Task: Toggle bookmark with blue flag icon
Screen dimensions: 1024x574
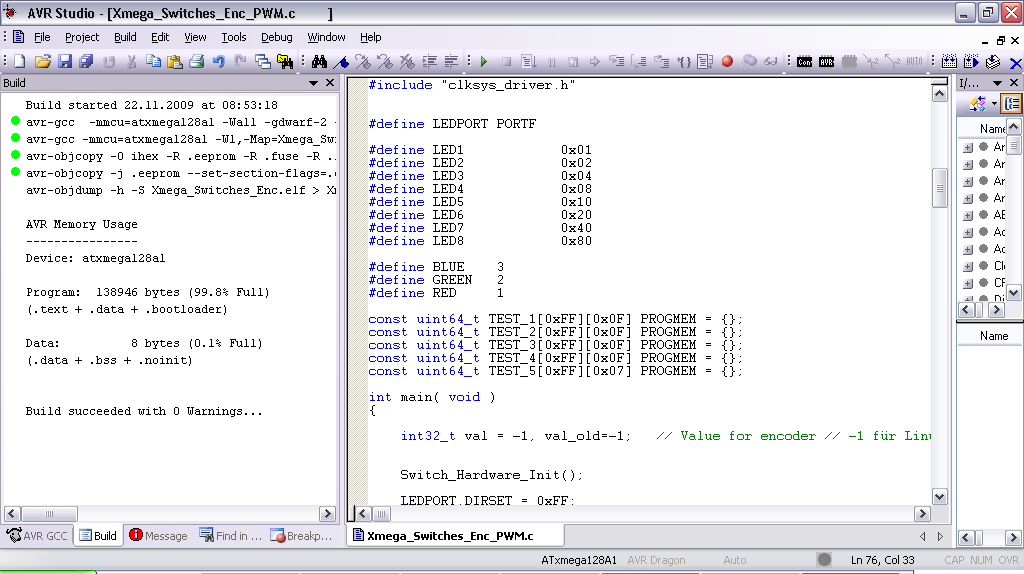Action: click(341, 61)
